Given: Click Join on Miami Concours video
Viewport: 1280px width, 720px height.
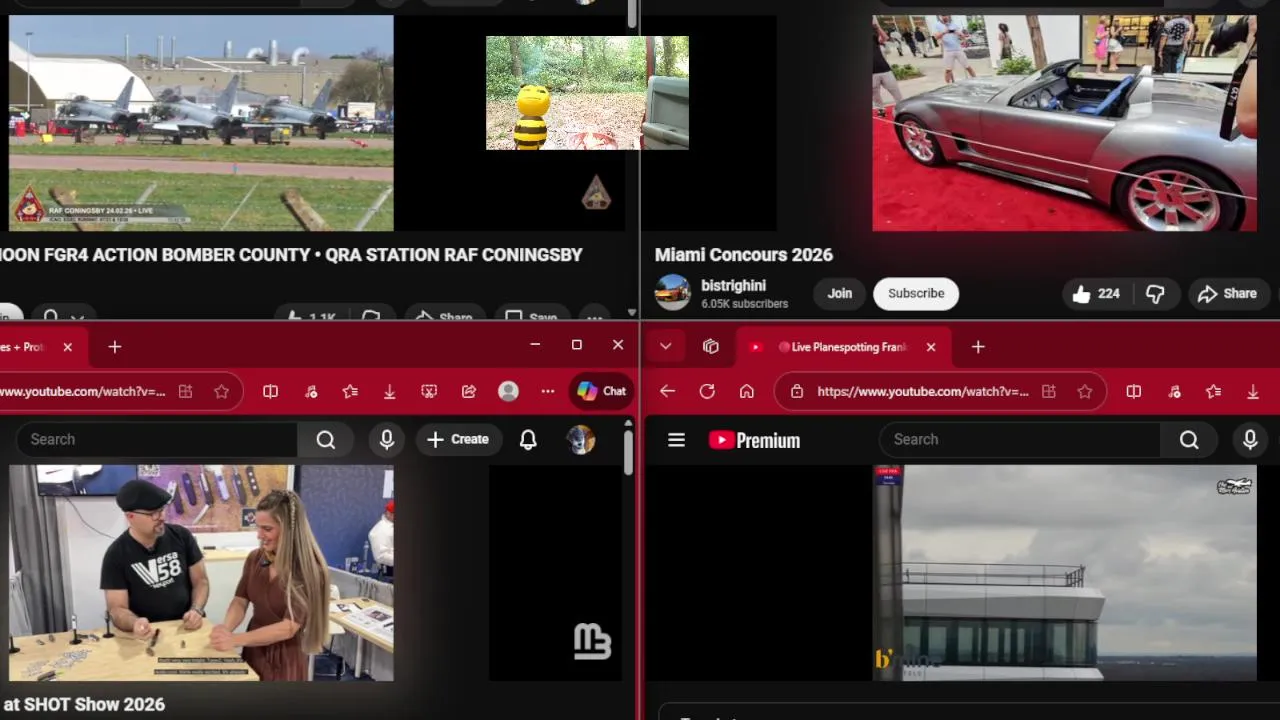Looking at the screenshot, I should click(840, 293).
